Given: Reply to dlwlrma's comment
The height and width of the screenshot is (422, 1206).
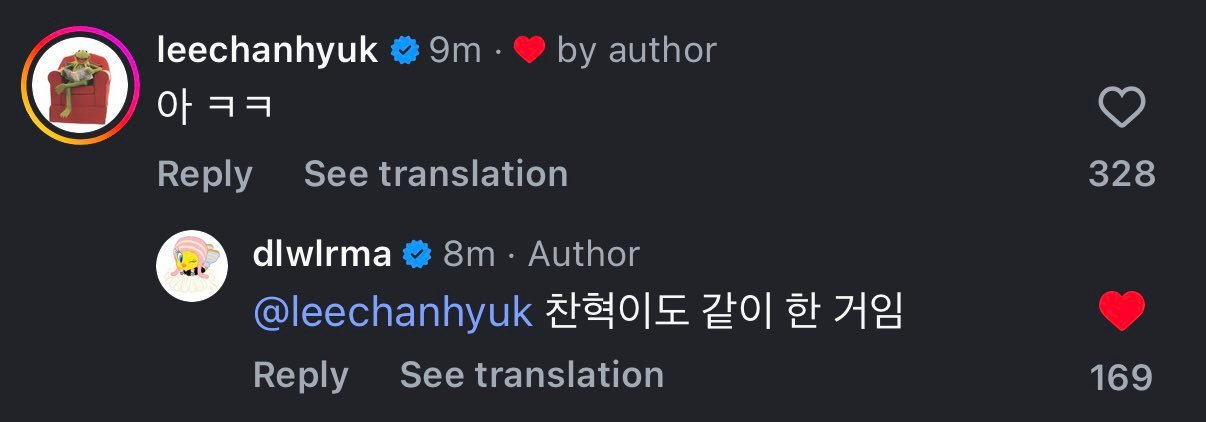Looking at the screenshot, I should click(x=300, y=375).
